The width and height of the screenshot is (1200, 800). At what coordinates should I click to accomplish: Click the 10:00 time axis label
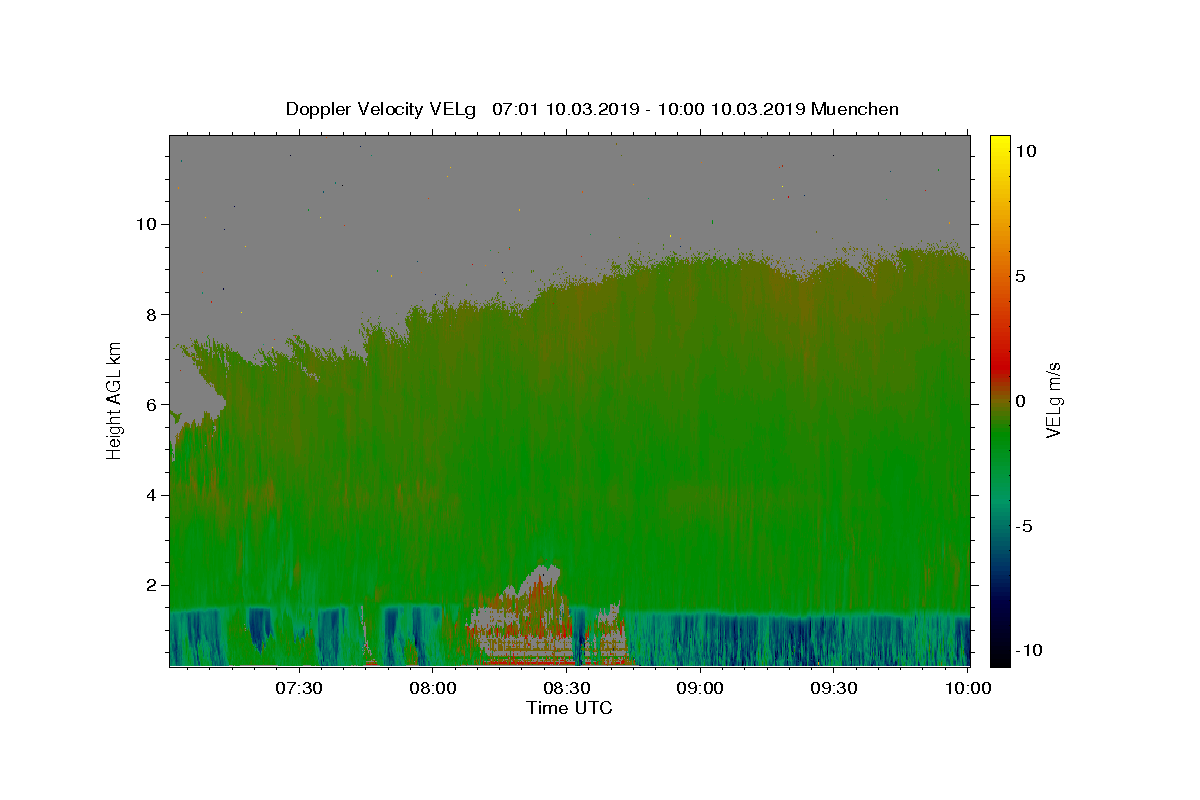[967, 688]
